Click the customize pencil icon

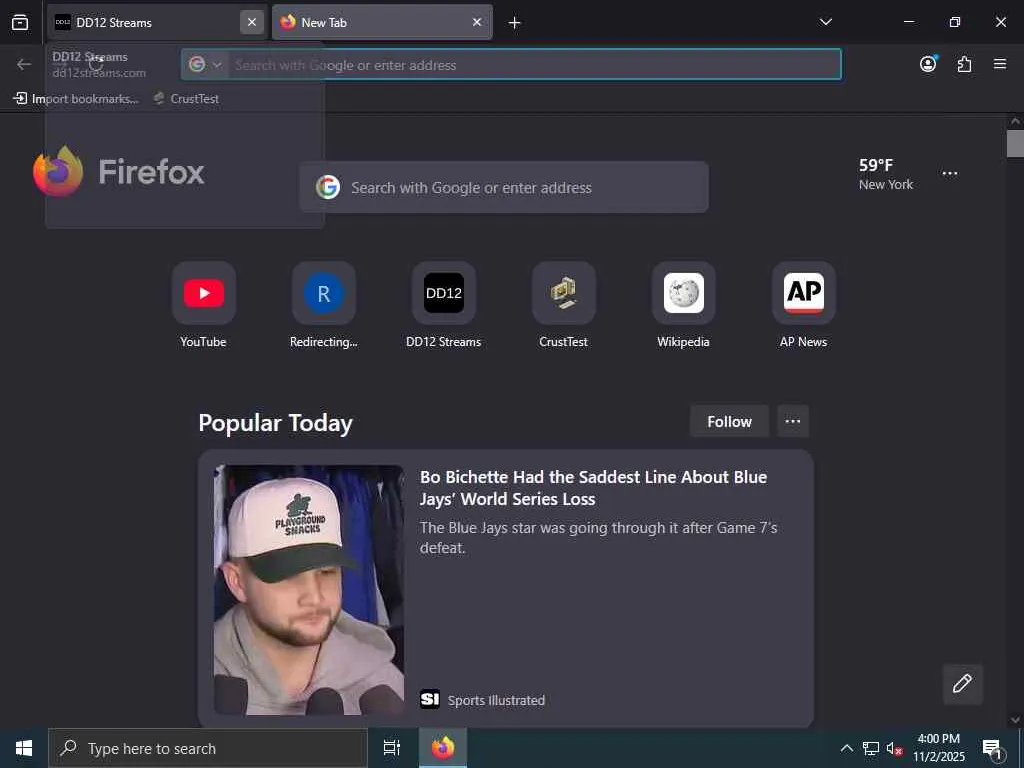point(963,684)
